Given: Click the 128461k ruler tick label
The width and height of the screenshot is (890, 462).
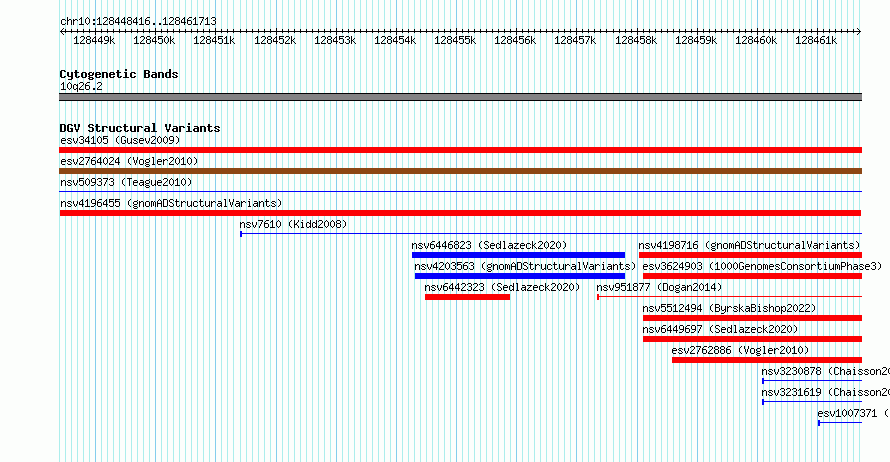Looking at the screenshot, I should coord(816,40).
